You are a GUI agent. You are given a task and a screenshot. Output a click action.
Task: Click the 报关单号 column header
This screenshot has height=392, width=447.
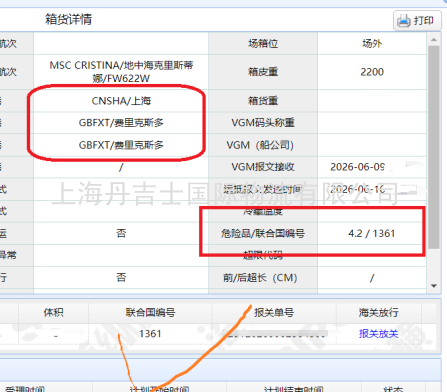click(274, 312)
